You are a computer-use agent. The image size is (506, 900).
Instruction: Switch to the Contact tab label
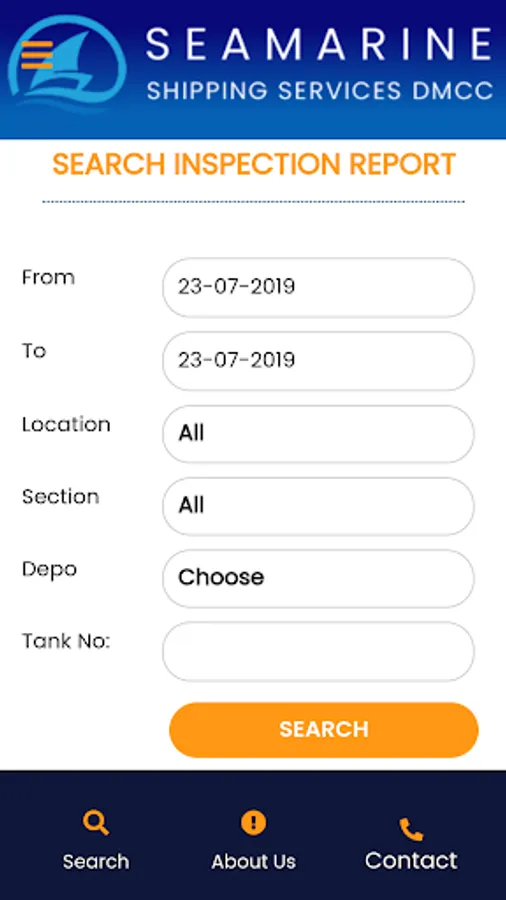(411, 860)
